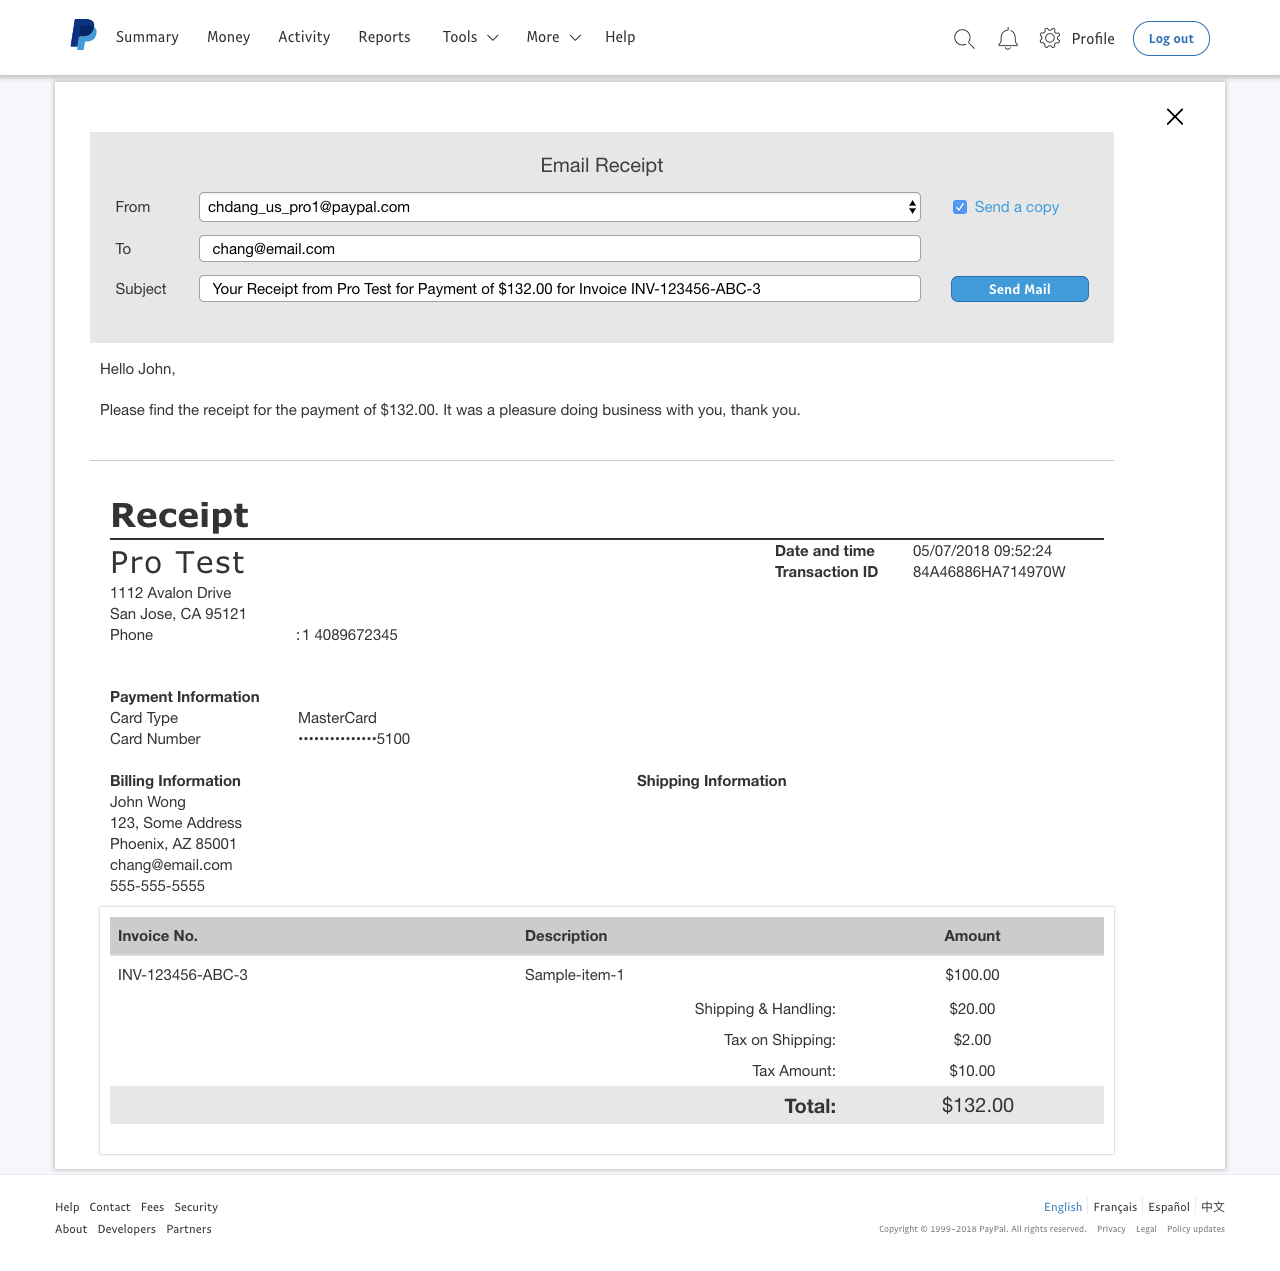Open the notifications bell icon
The image size is (1280, 1271).
click(x=1008, y=39)
